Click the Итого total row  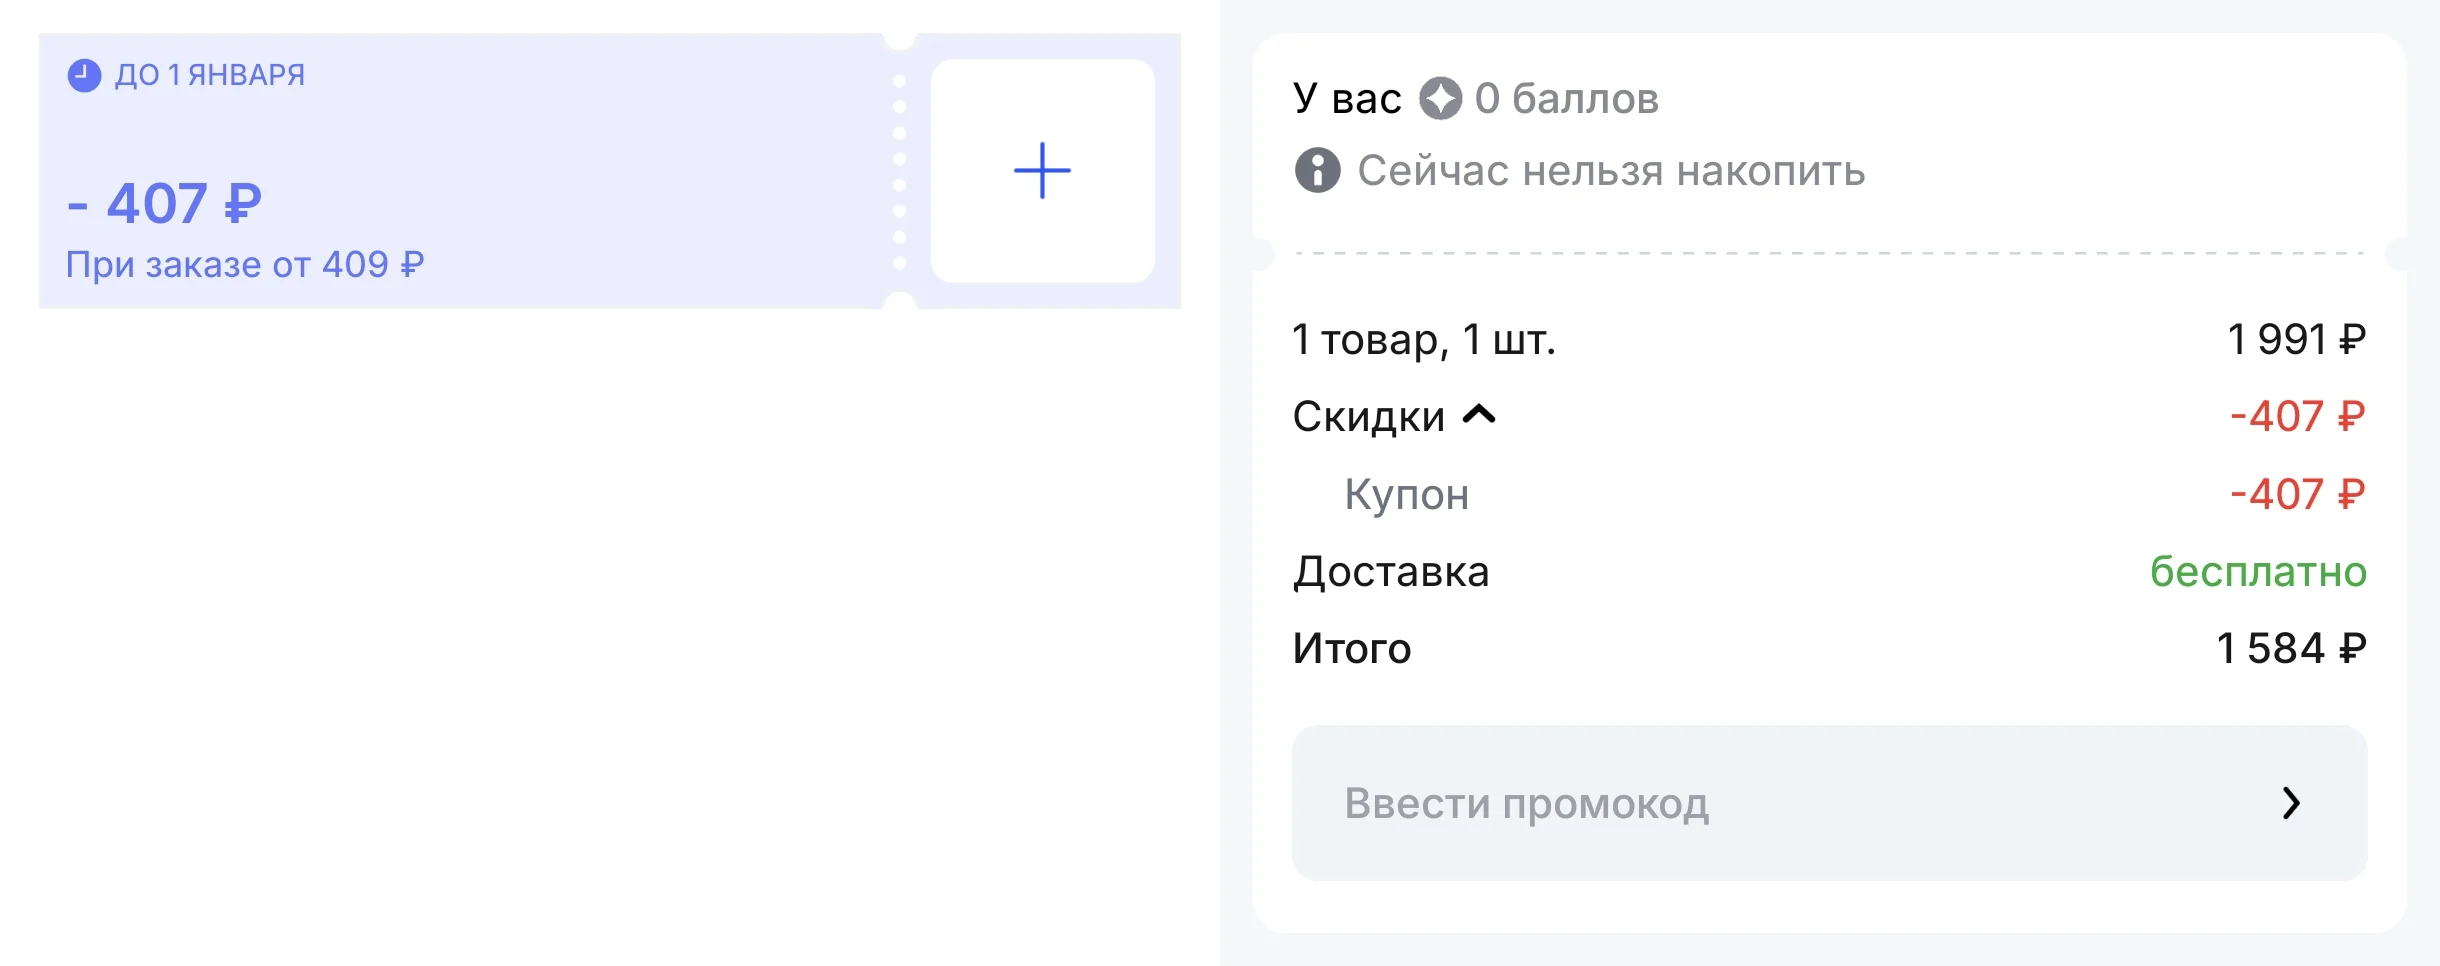coord(1353,648)
